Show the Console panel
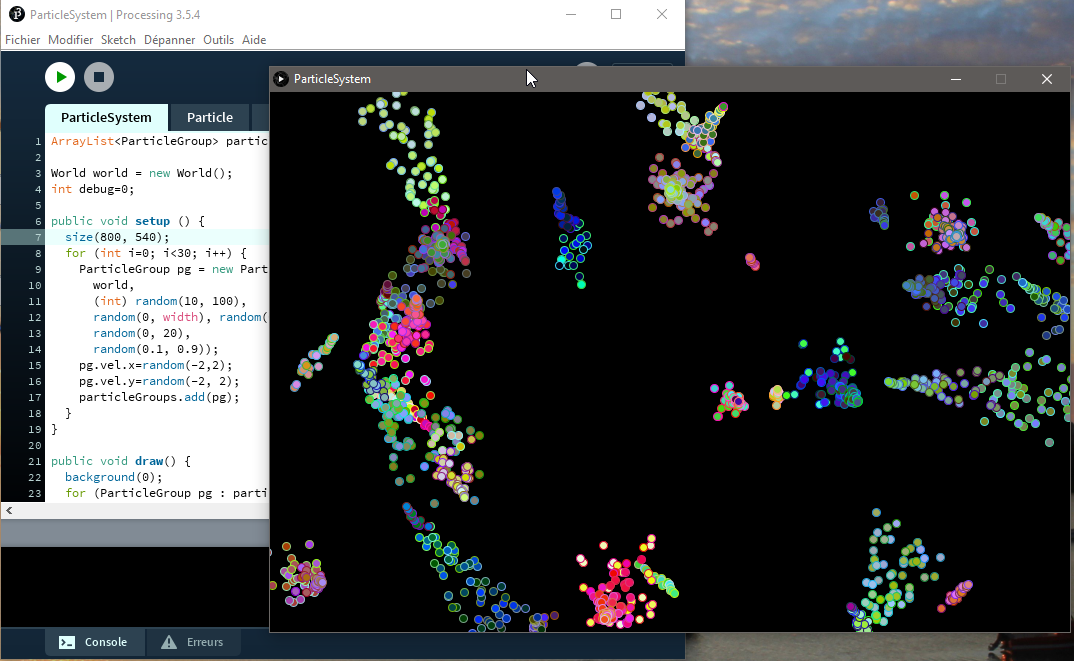1074x661 pixels. [94, 642]
